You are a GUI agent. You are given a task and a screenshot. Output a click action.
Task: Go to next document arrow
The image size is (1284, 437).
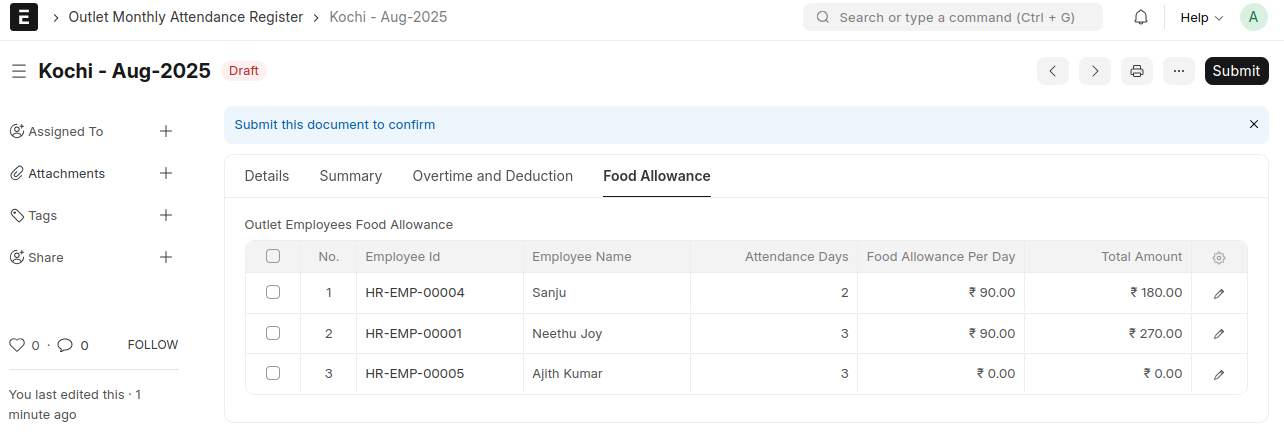click(1095, 71)
